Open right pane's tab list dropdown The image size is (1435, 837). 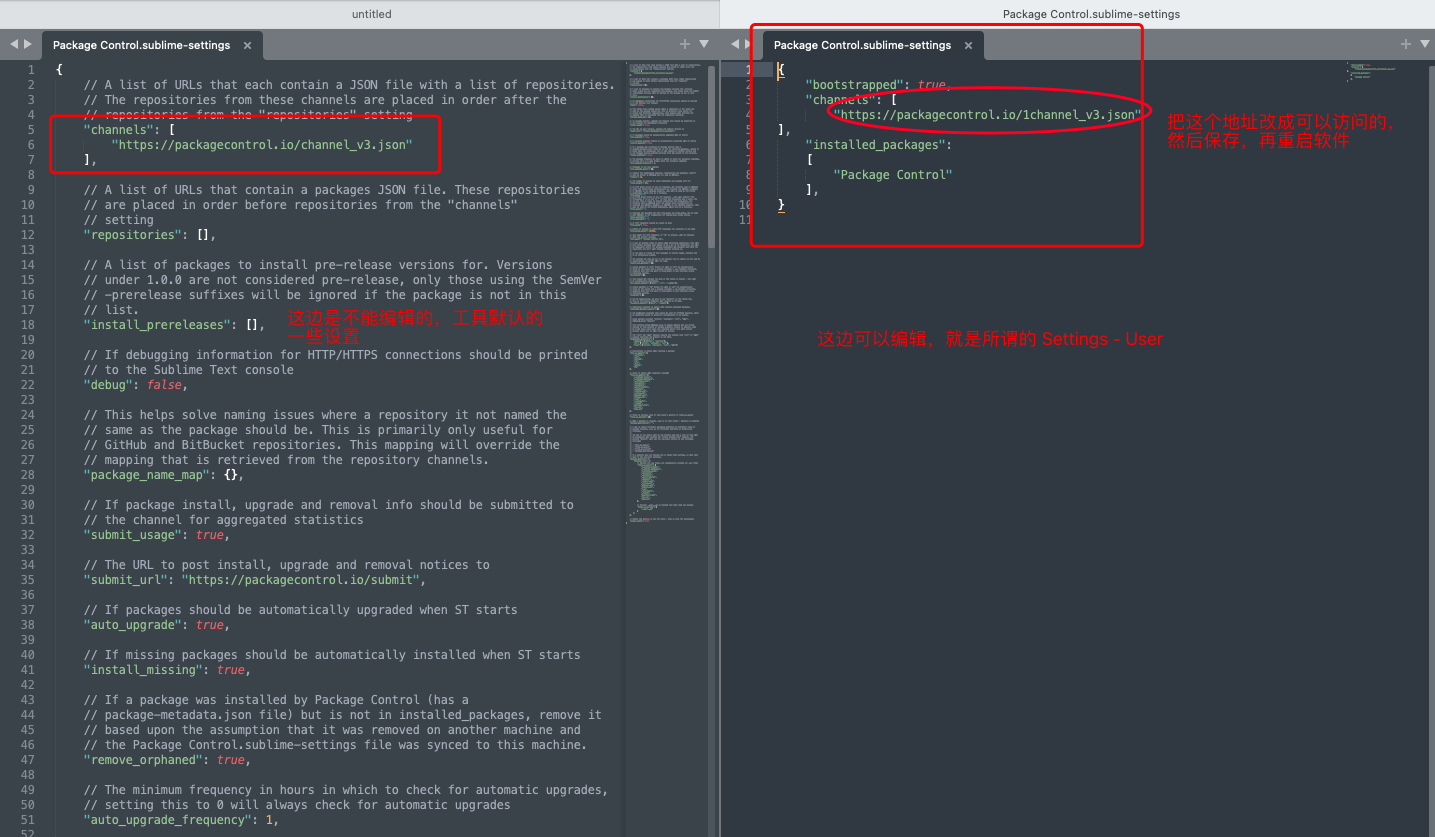pos(1425,44)
